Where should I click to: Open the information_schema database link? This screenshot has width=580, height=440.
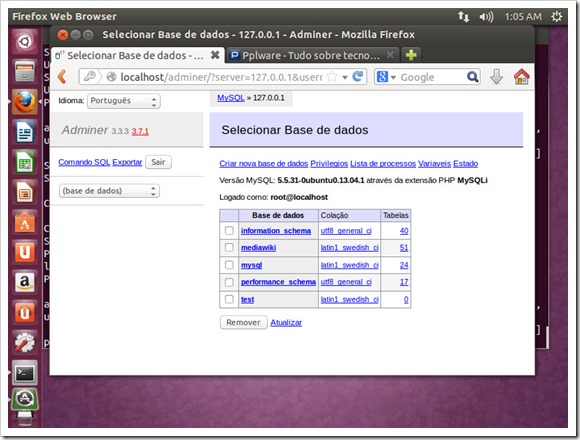[276, 231]
